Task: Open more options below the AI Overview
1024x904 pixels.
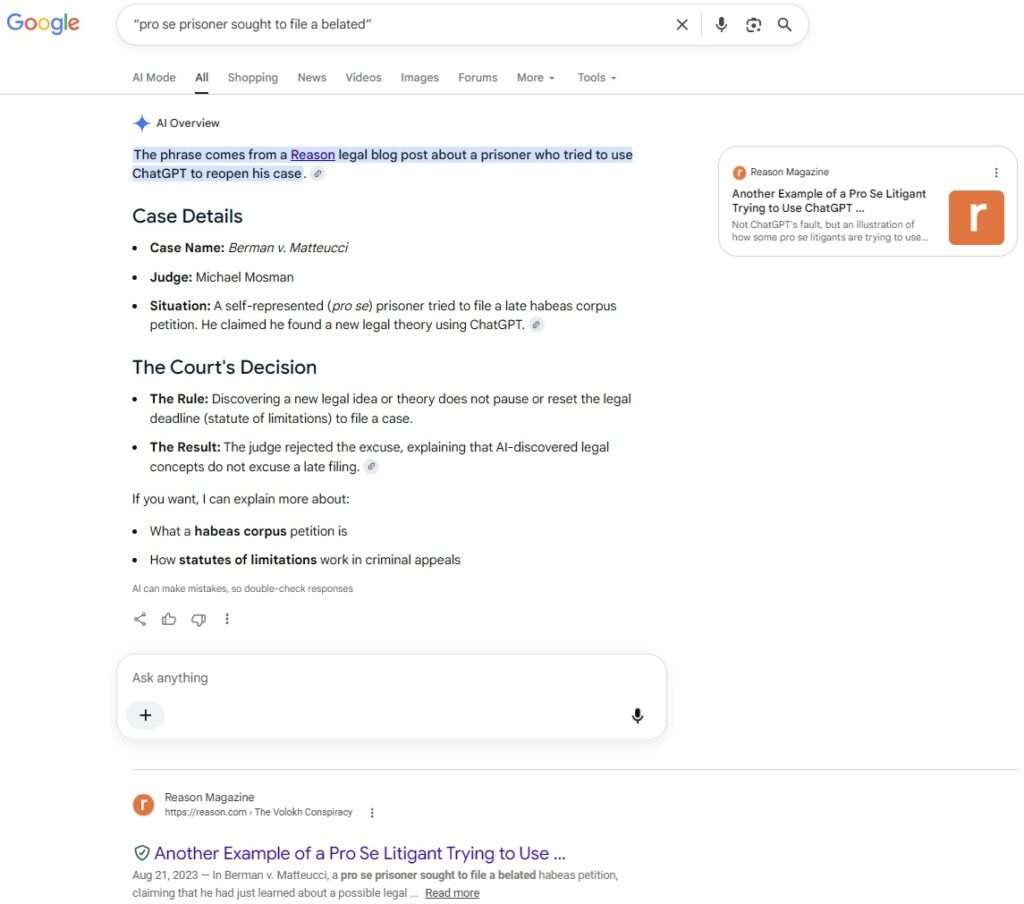Action: (227, 619)
